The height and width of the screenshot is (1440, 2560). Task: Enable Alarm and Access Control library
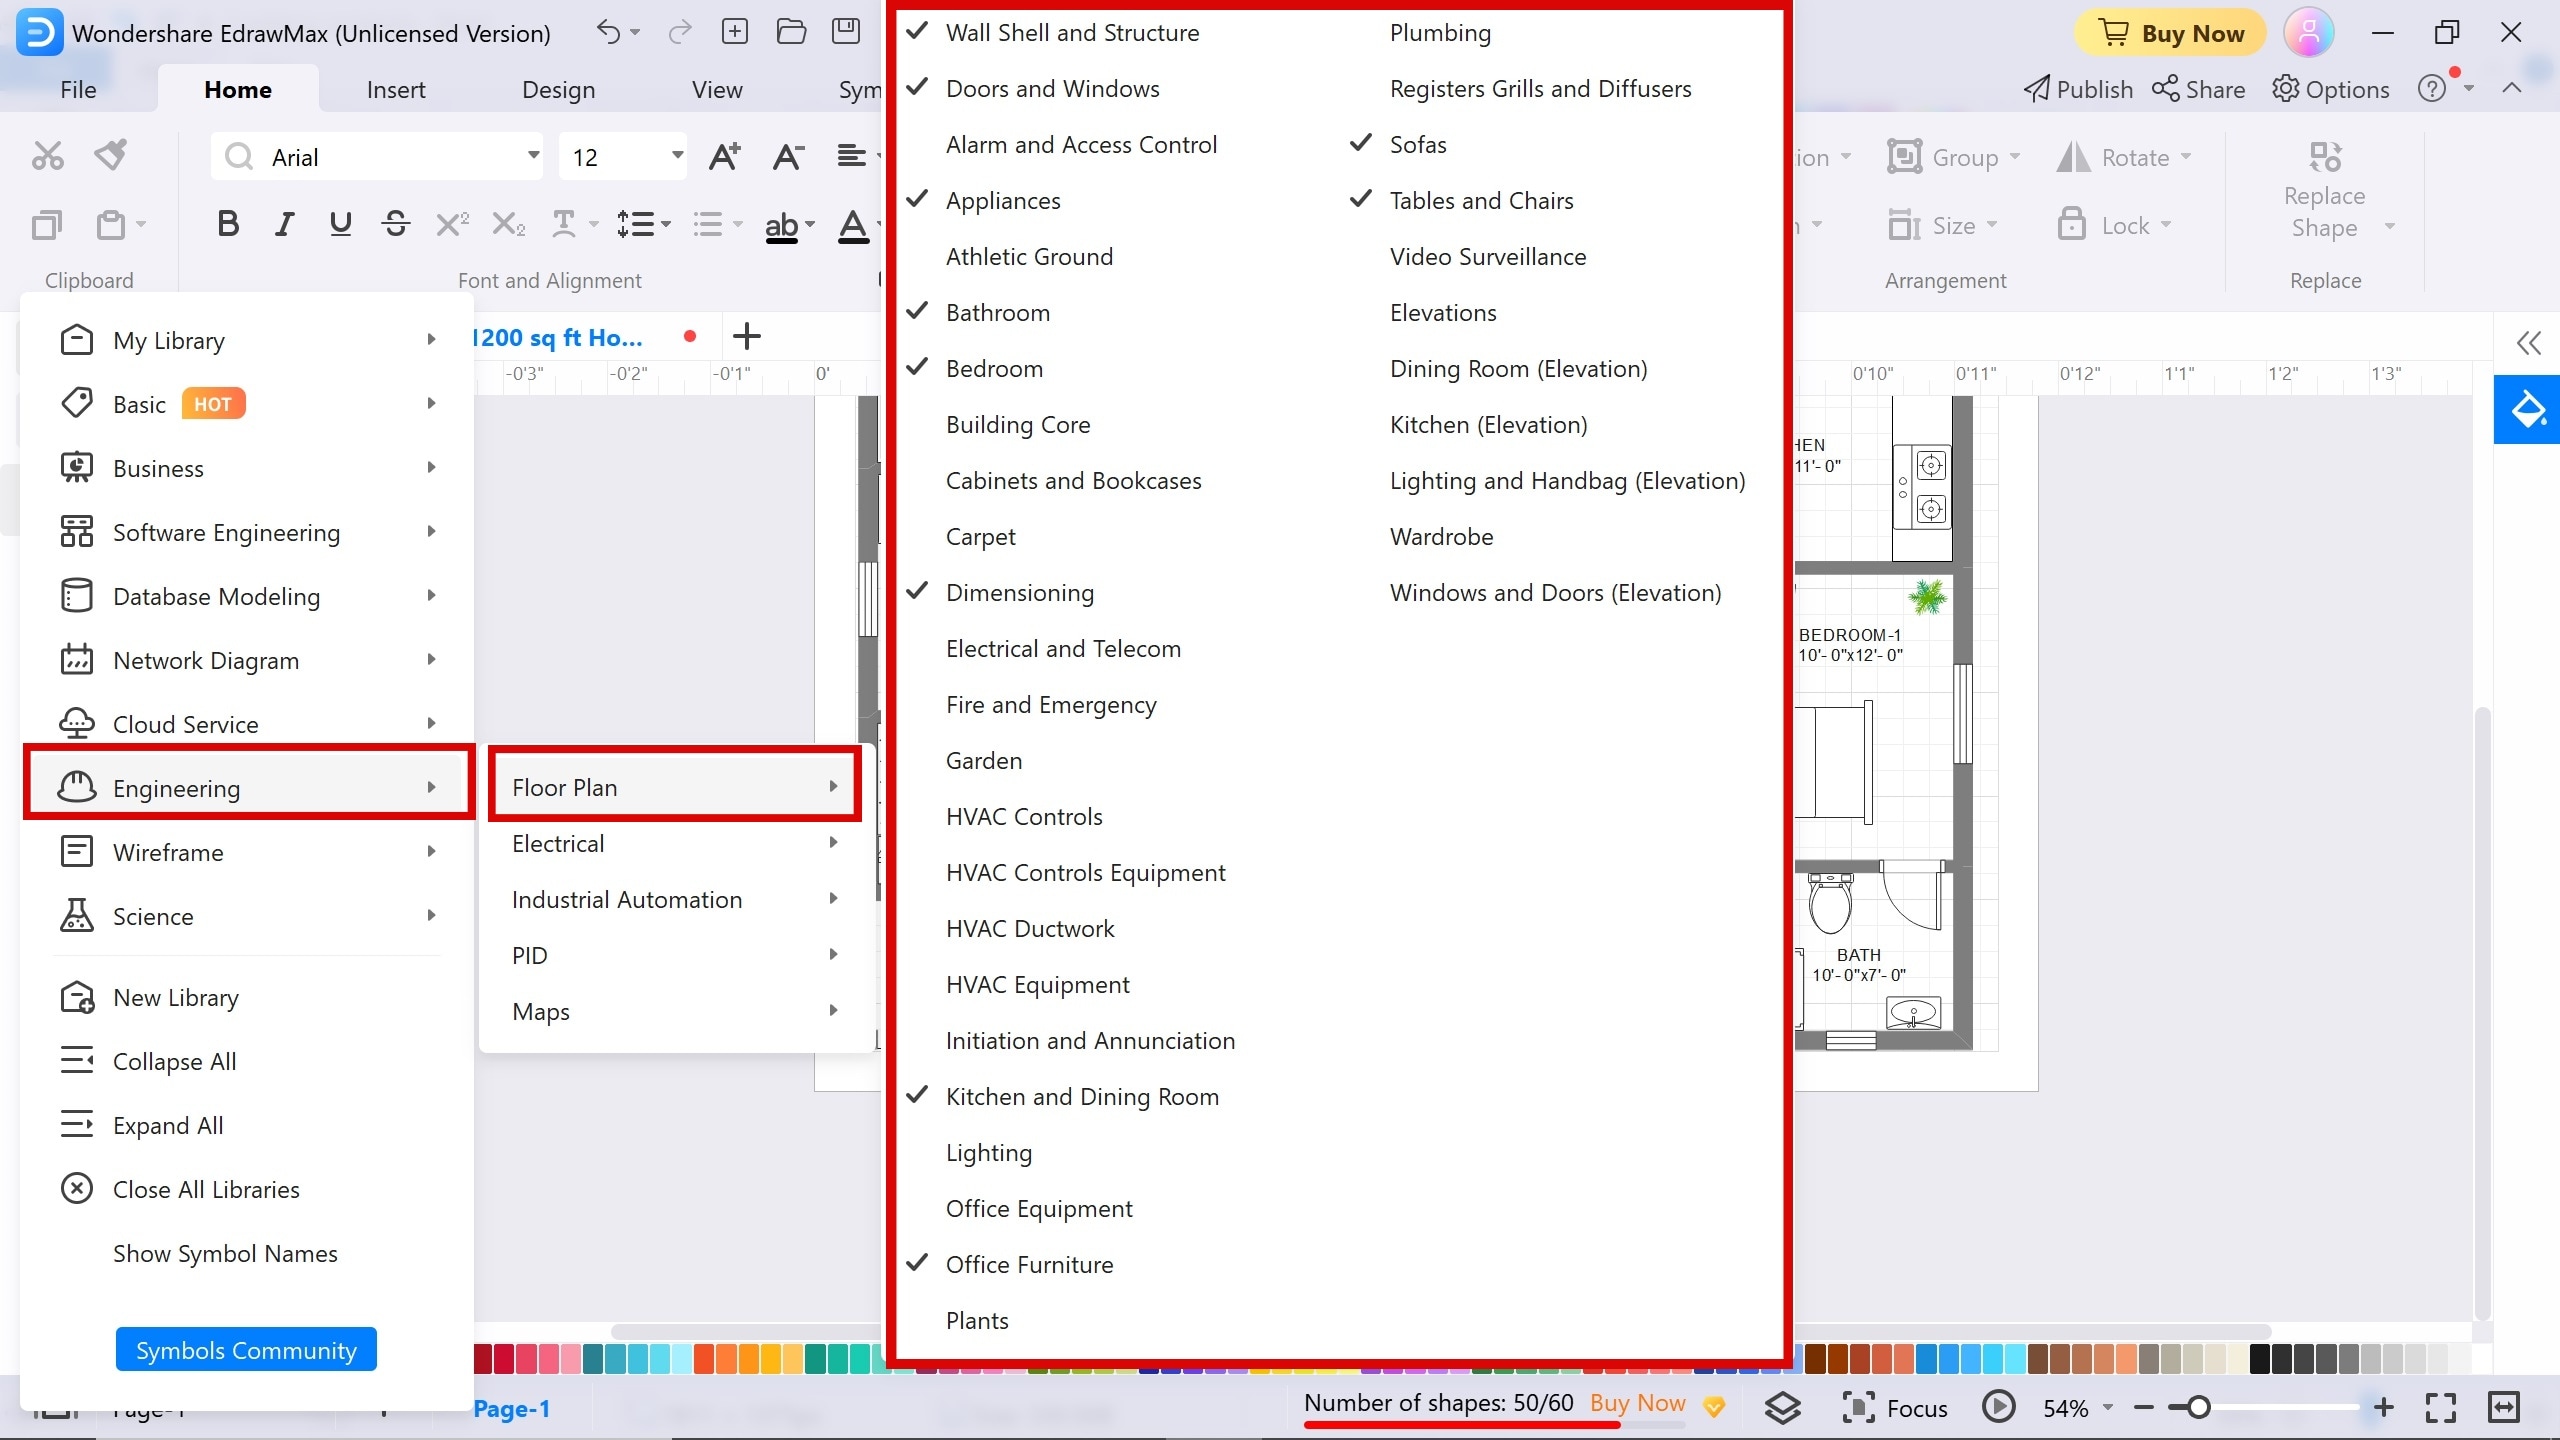pyautogui.click(x=1081, y=144)
